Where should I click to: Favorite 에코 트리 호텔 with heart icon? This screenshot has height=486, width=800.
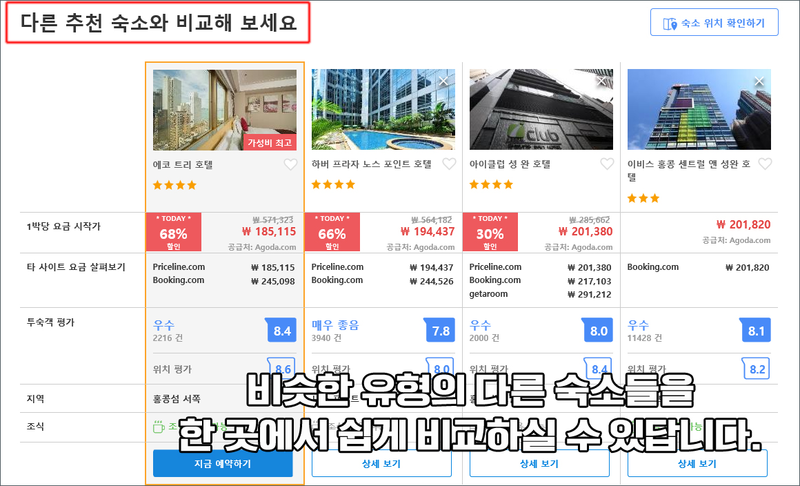(x=290, y=165)
